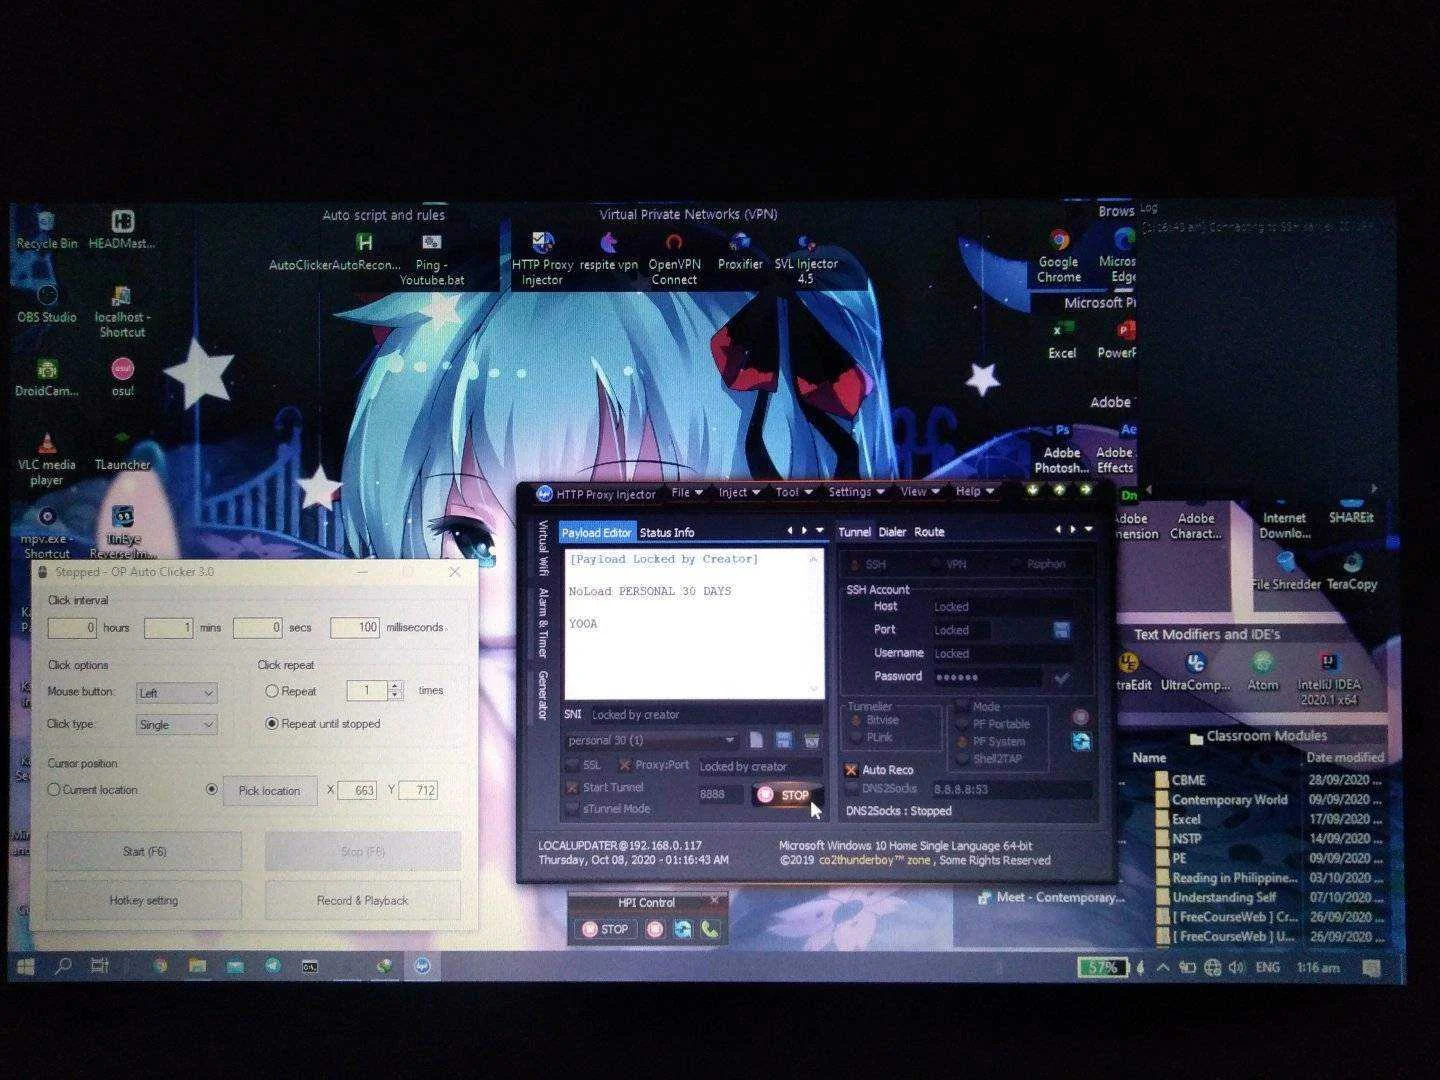1440x1080 pixels.
Task: Open the Ping - Youtube.bat file icon
Action: (x=432, y=258)
